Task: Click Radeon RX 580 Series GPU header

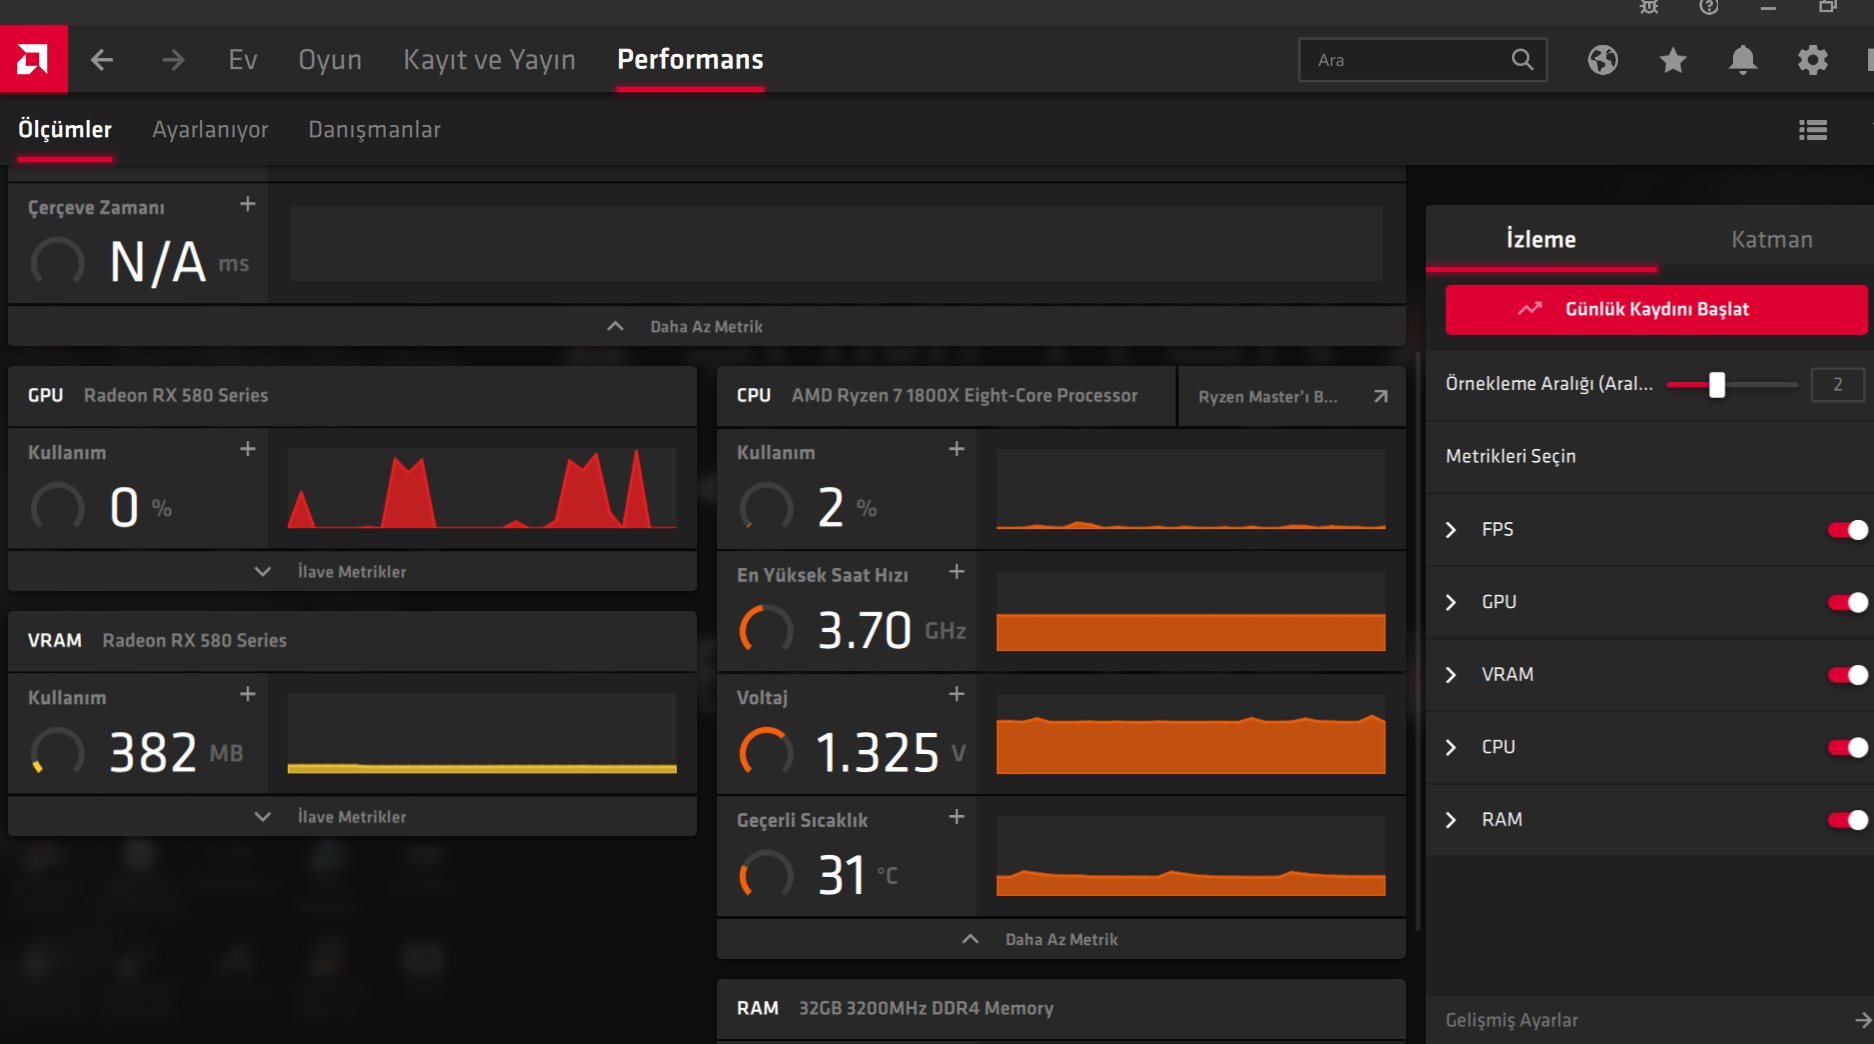Action: [x=352, y=396]
